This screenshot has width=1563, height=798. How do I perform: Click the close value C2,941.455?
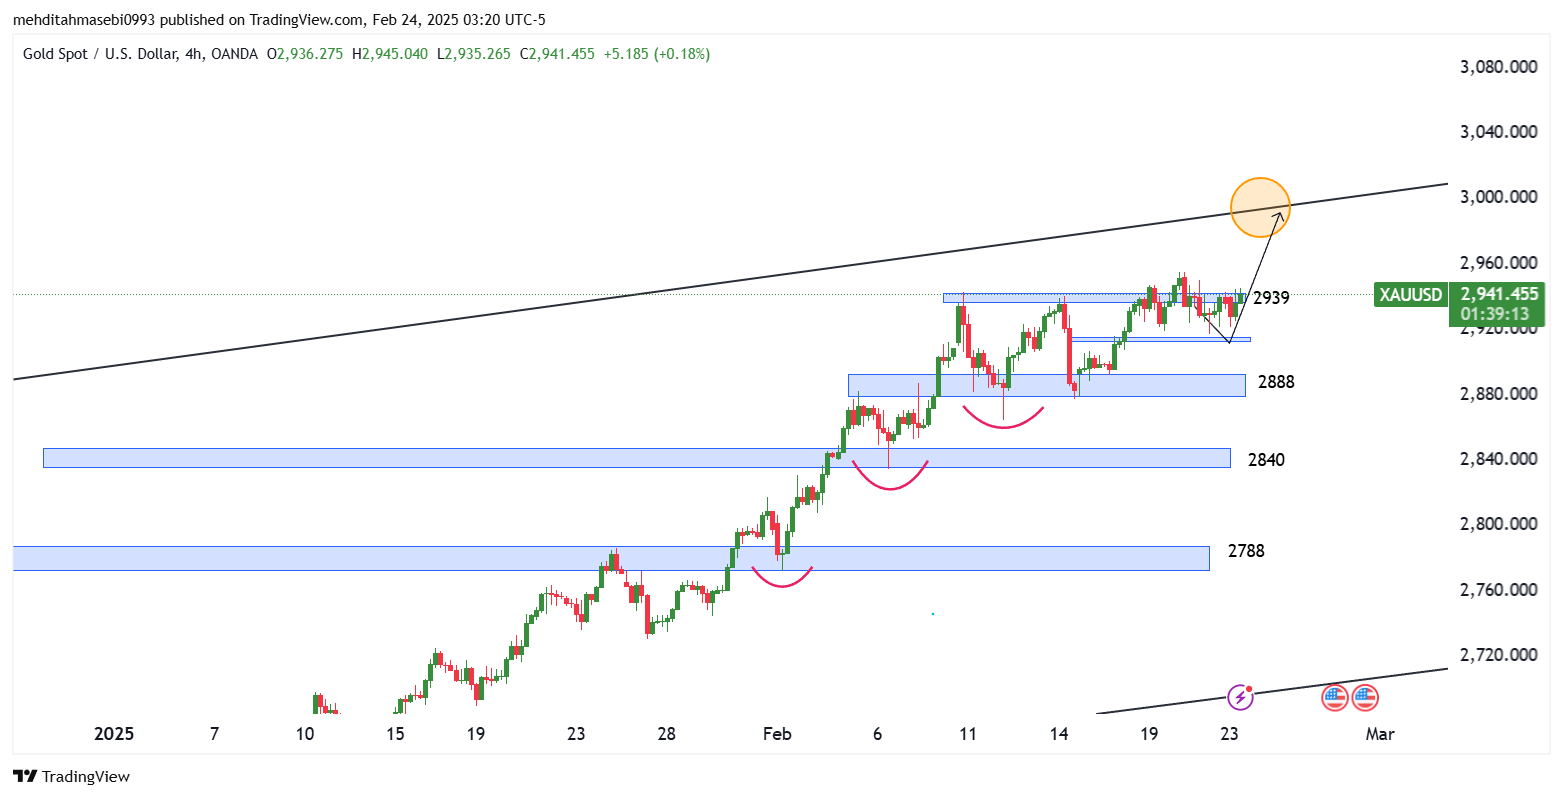559,54
